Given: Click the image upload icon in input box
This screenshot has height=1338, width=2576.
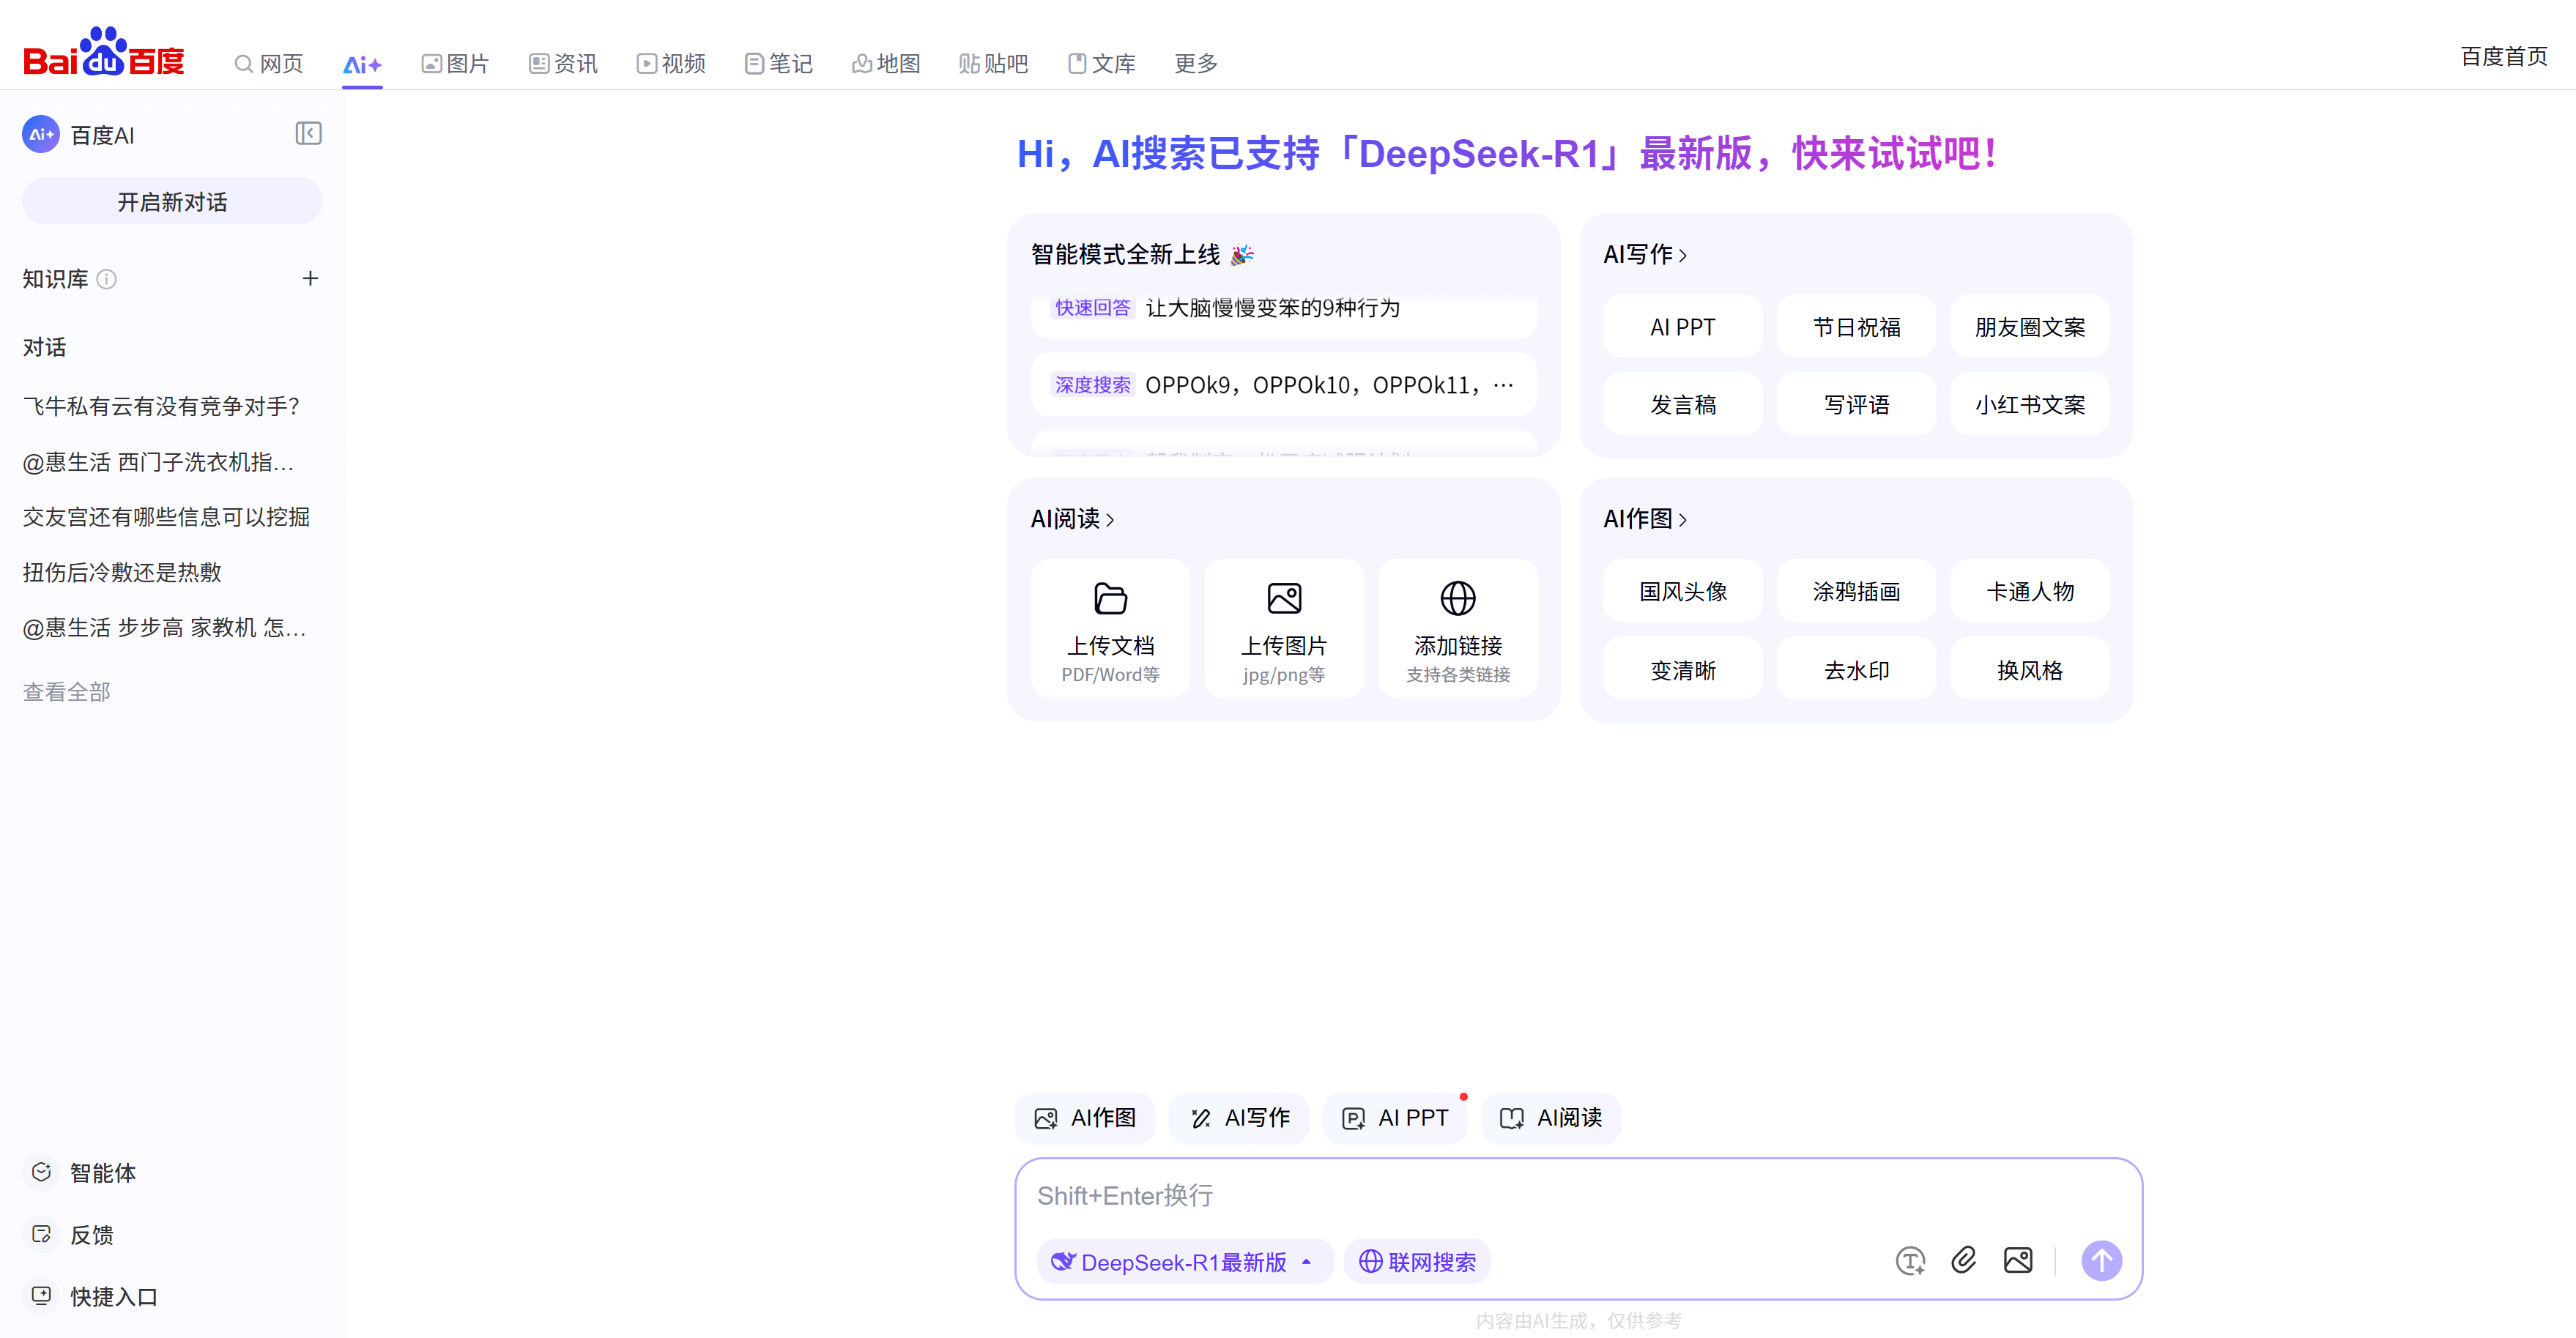Looking at the screenshot, I should 2018,1260.
